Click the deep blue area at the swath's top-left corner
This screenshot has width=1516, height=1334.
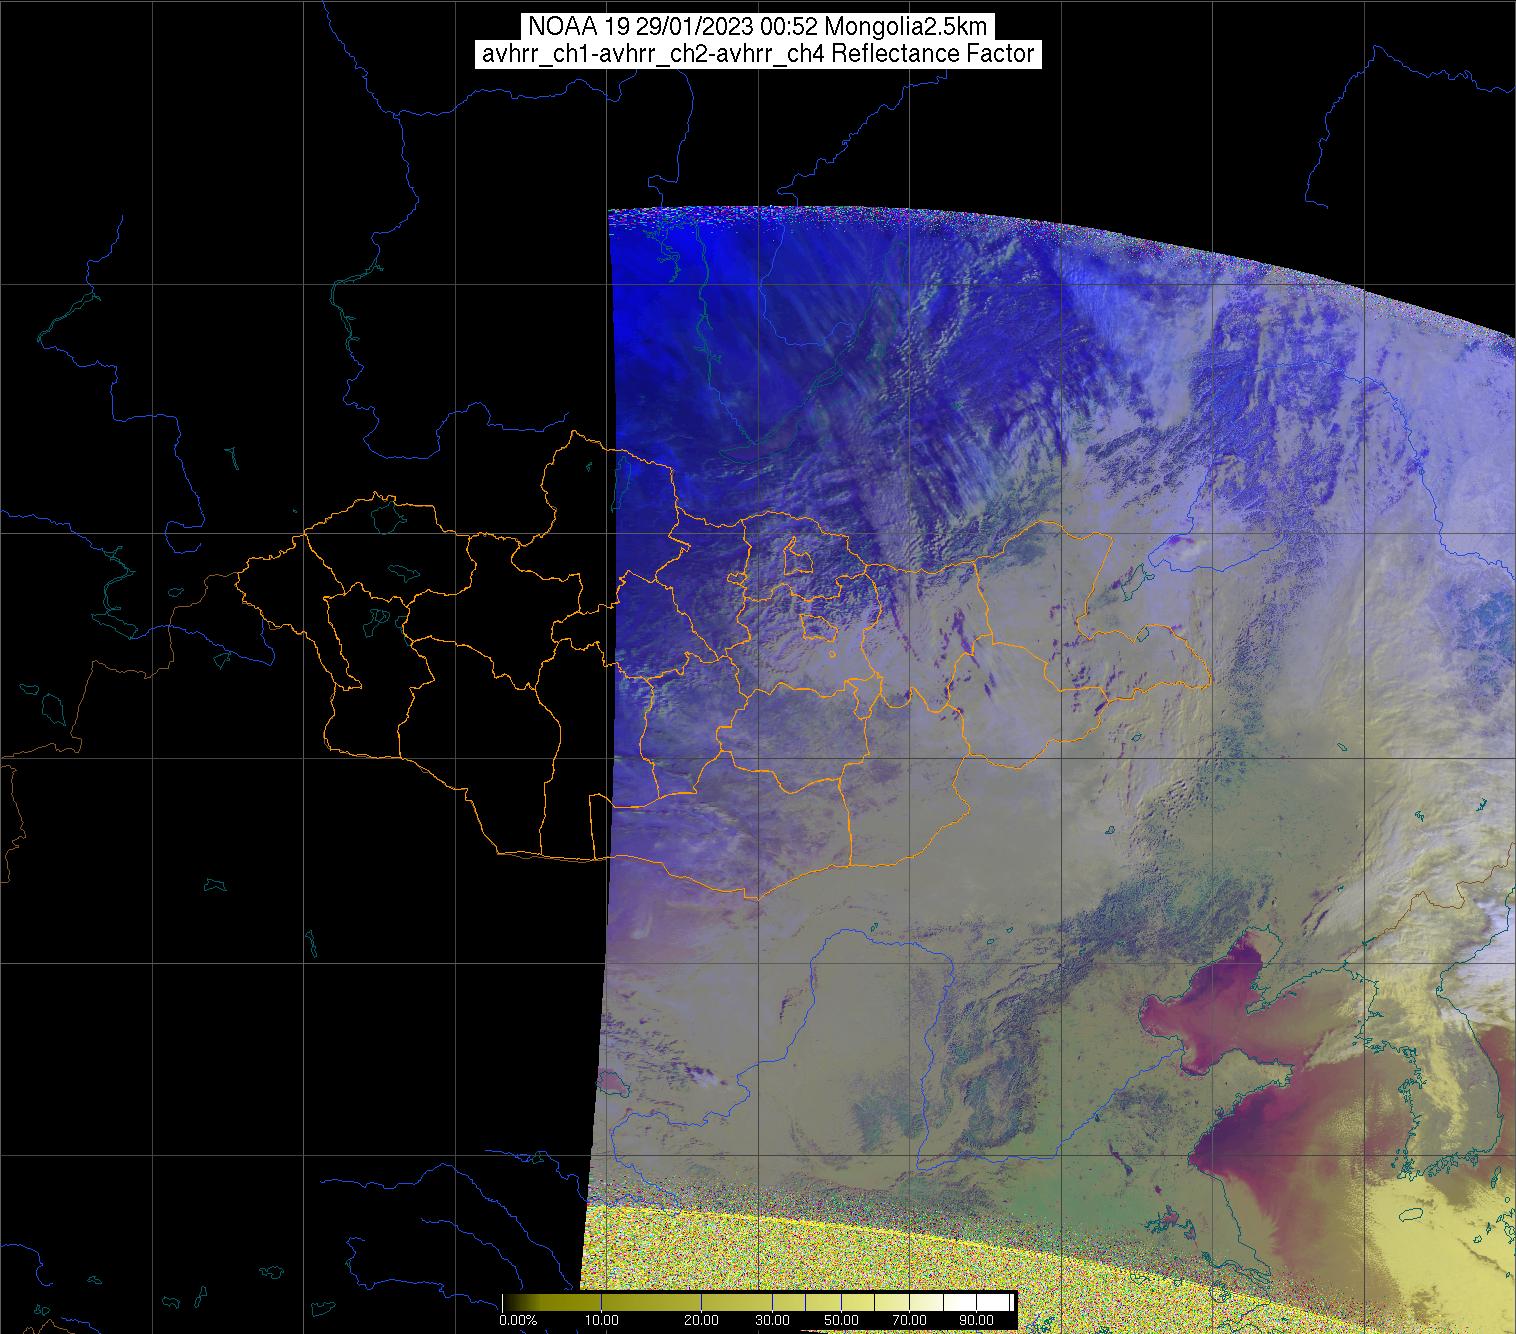coord(640,250)
